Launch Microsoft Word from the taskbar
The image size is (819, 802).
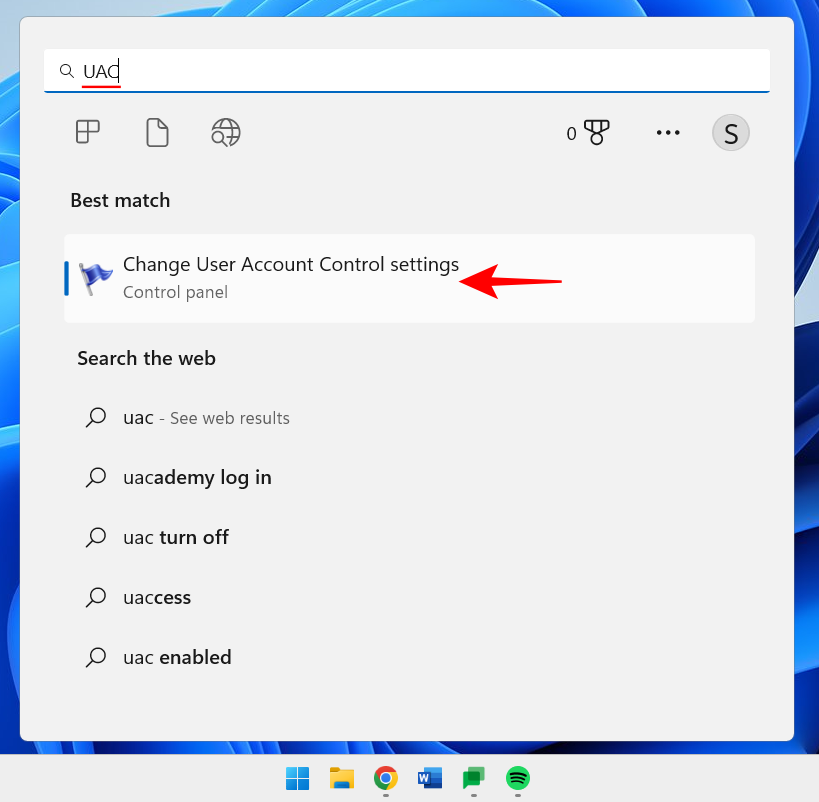point(429,778)
